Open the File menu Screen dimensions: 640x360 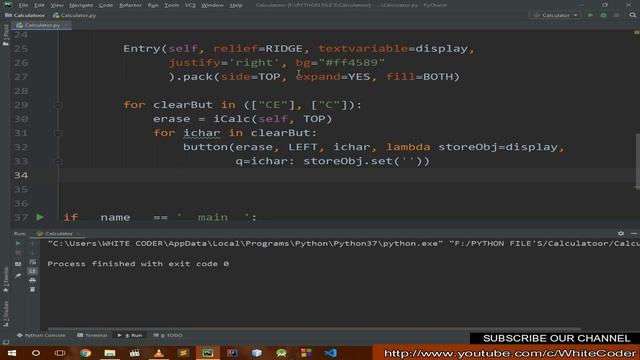click(x=23, y=5)
